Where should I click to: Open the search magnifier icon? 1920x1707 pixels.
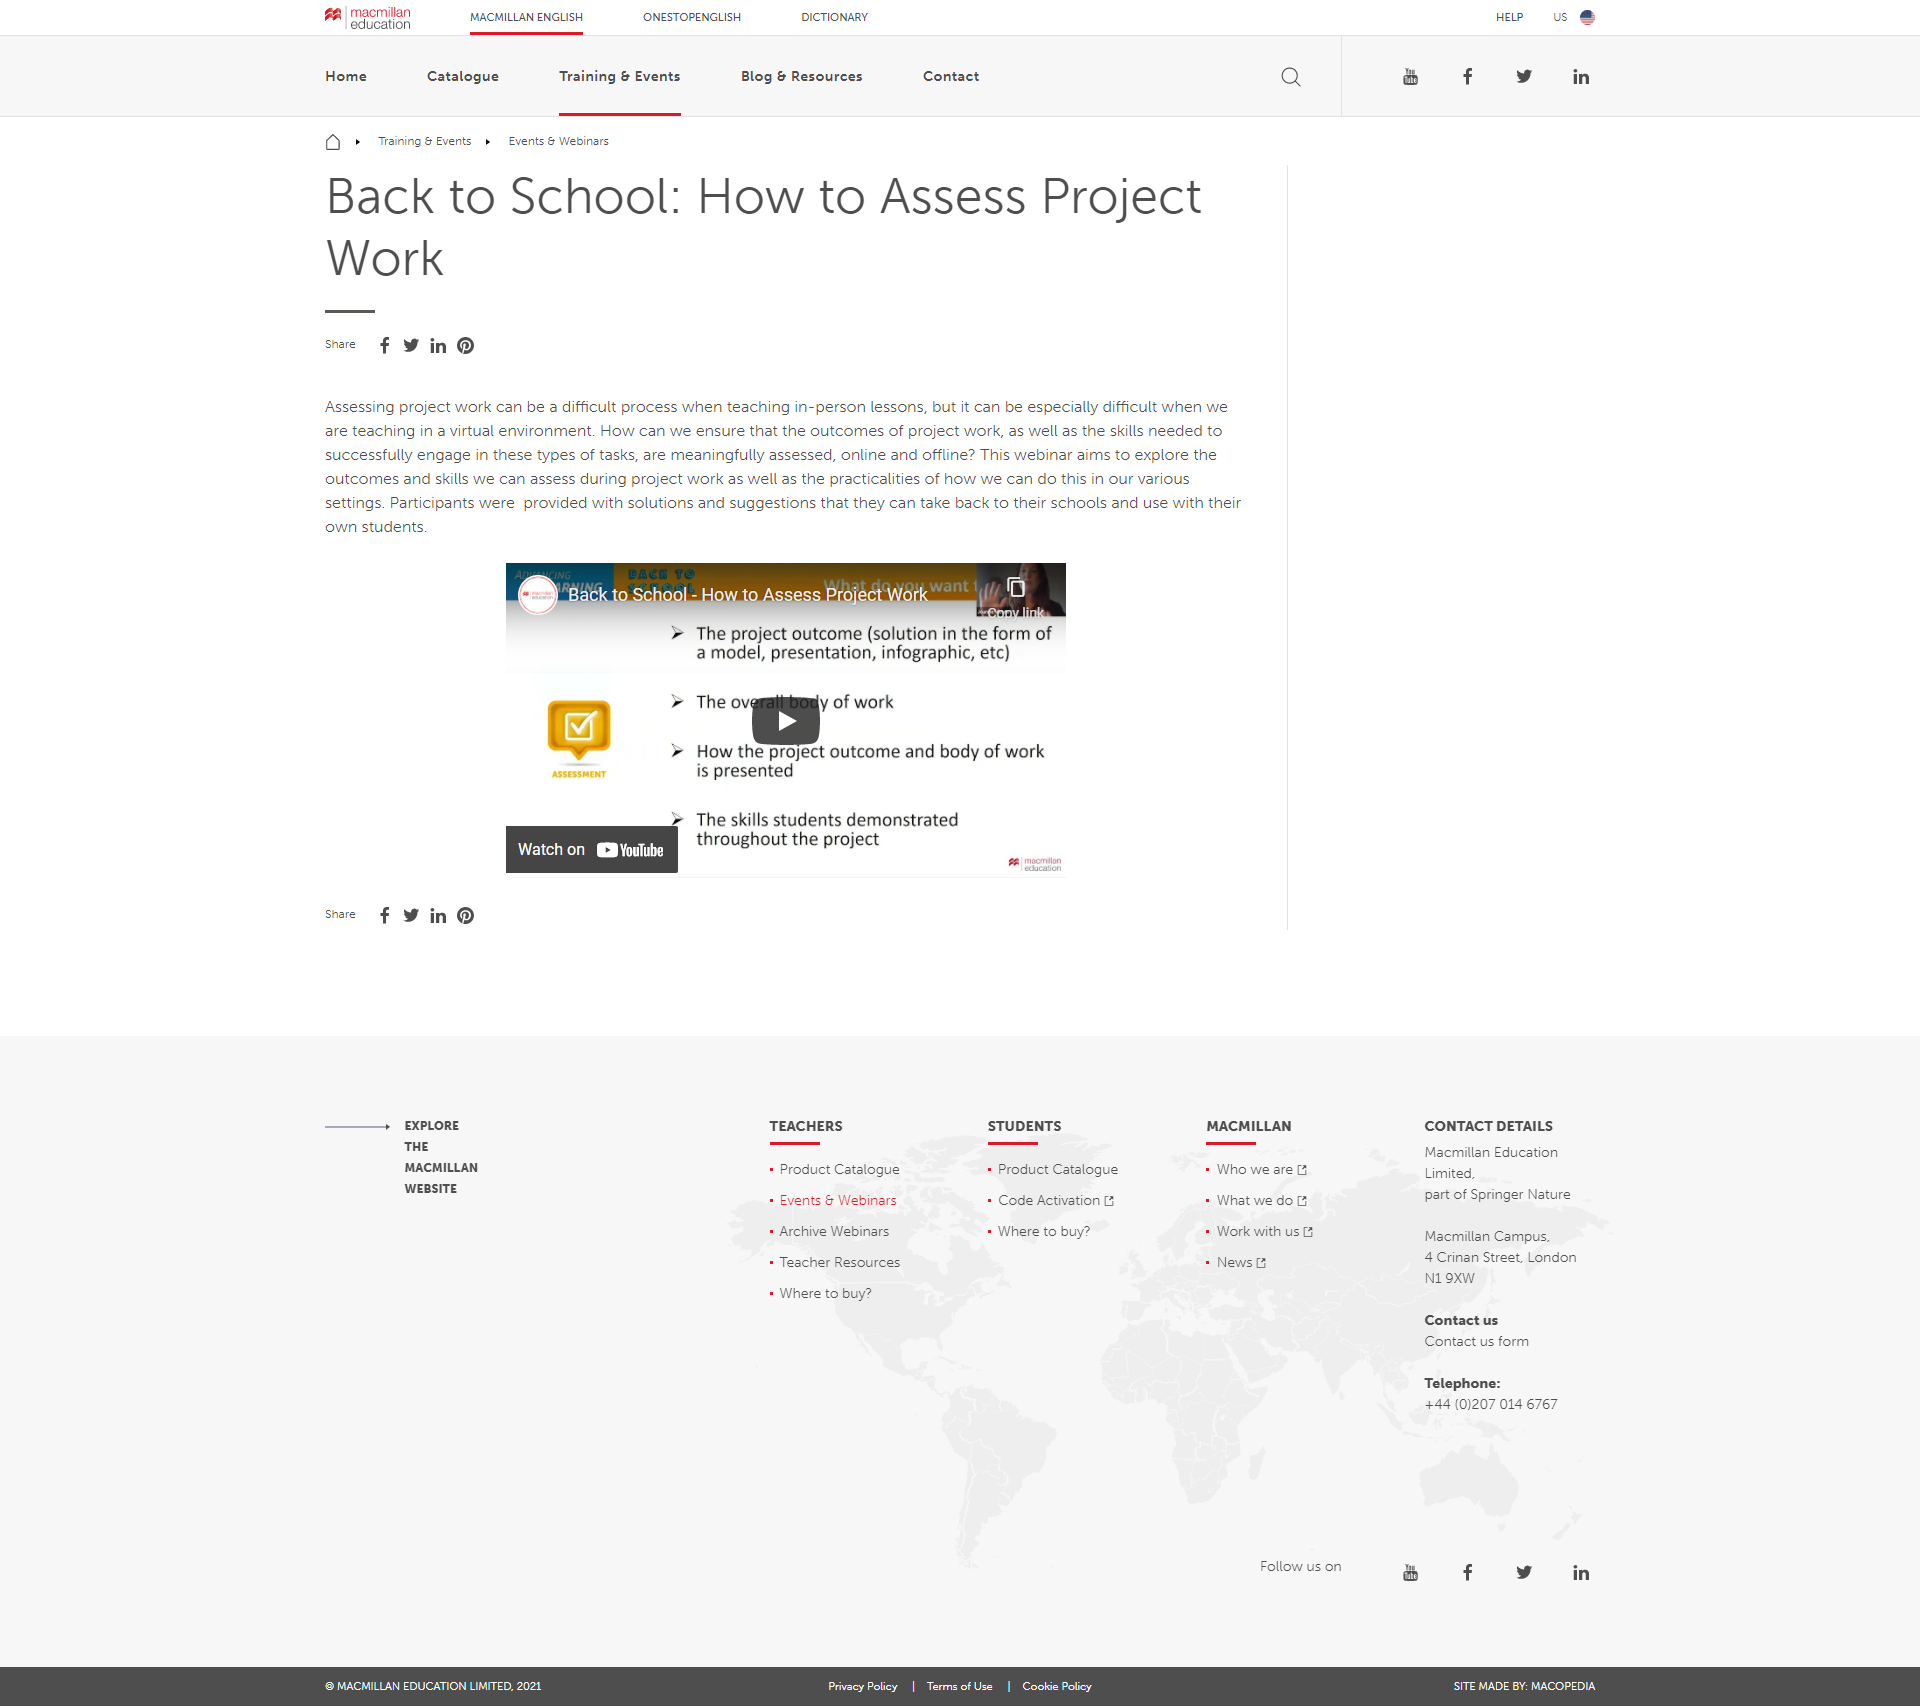[1291, 77]
